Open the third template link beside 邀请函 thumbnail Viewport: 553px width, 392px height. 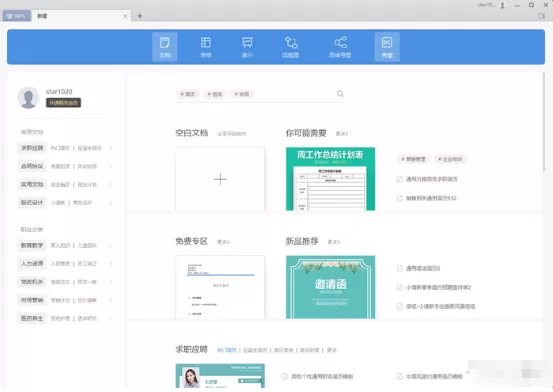click(436, 307)
